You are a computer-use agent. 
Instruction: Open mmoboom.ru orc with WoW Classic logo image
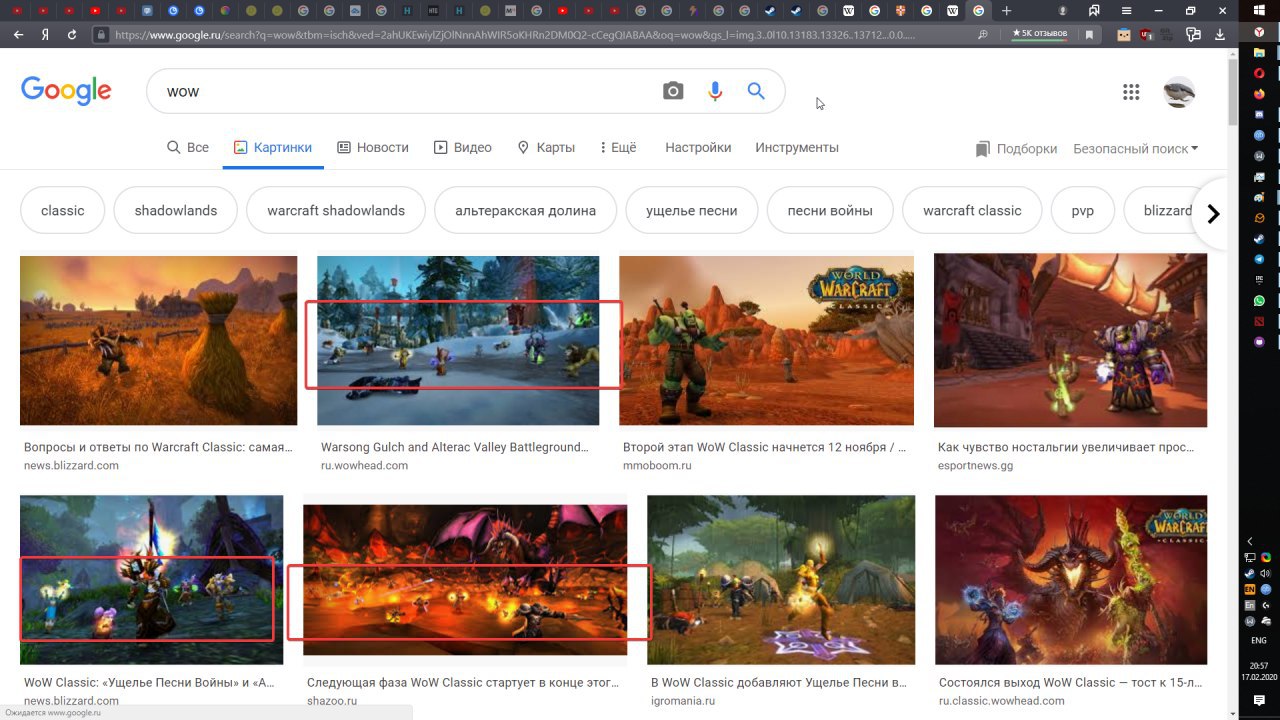coord(766,340)
